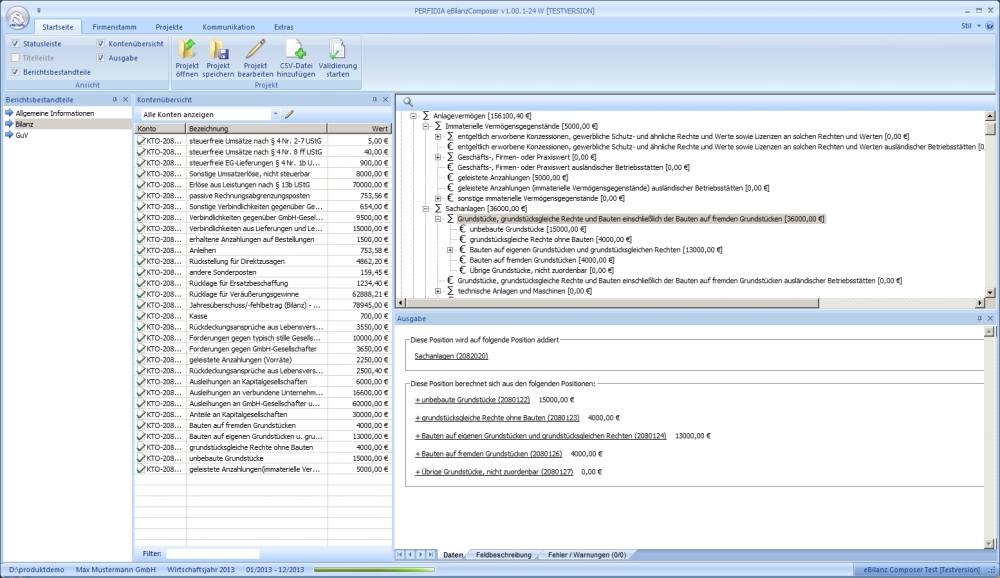Screen dimensions: 1000x578
Task: Click the sum icon beside Anlagevermögen
Action: (425, 115)
